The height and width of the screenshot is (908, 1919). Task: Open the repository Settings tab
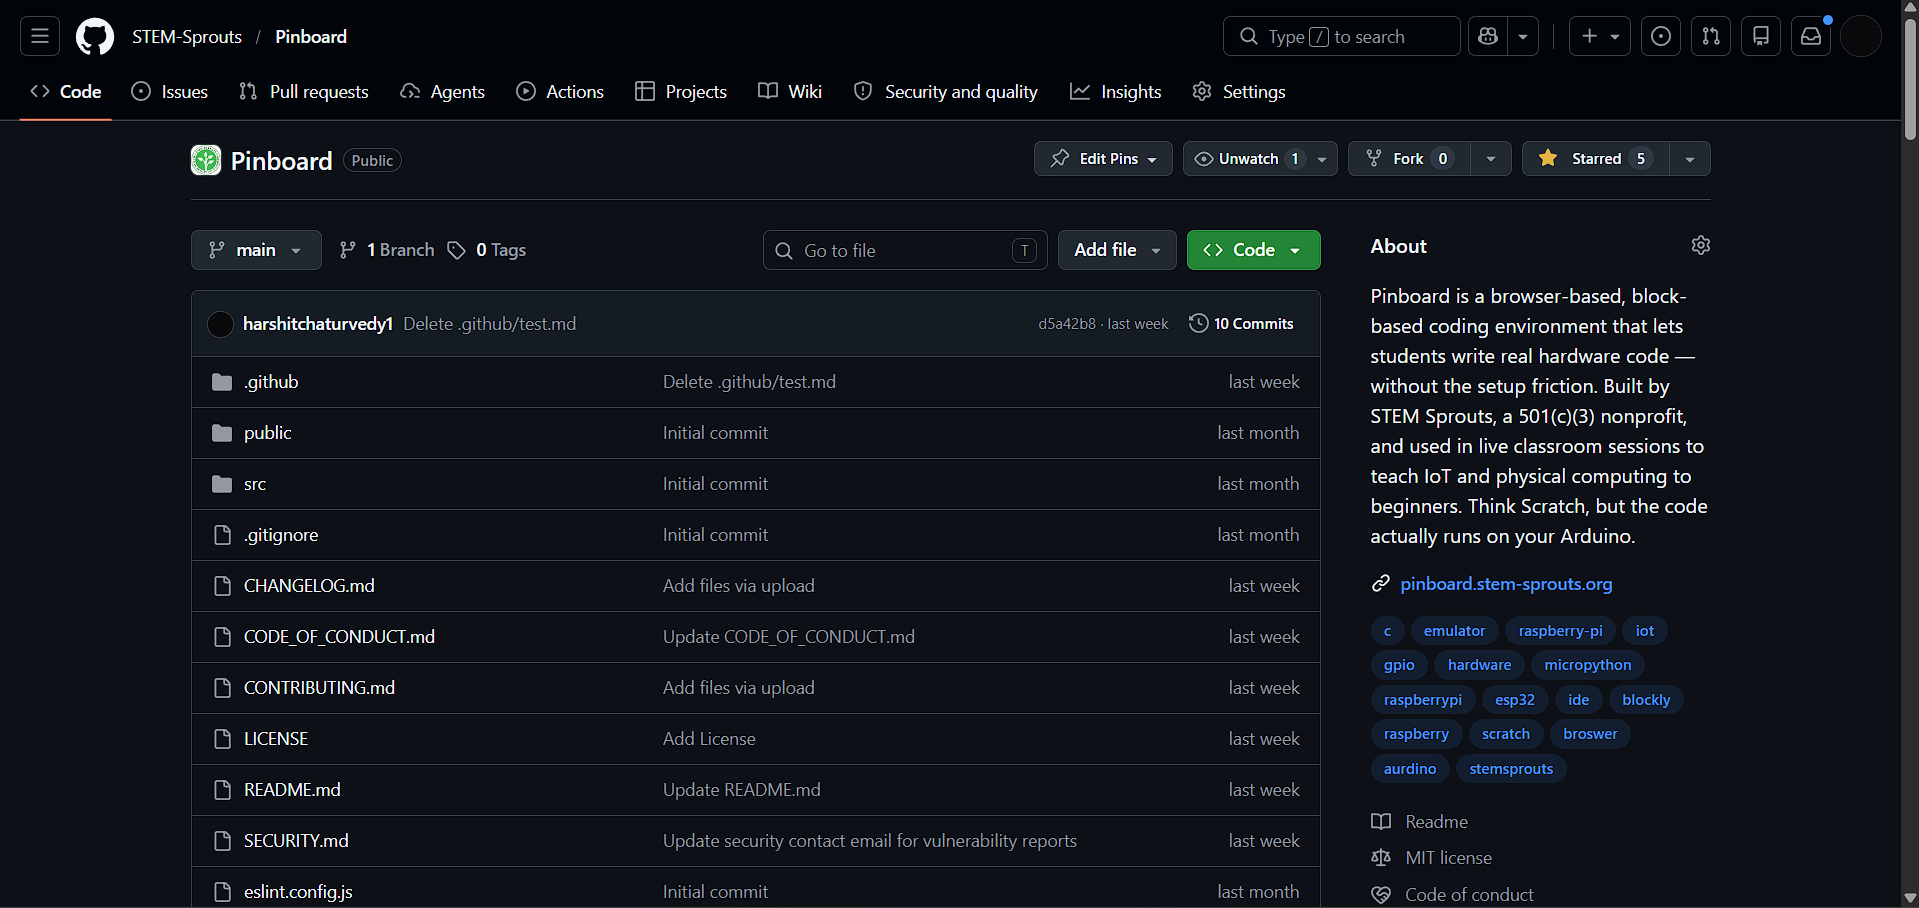pos(1239,92)
